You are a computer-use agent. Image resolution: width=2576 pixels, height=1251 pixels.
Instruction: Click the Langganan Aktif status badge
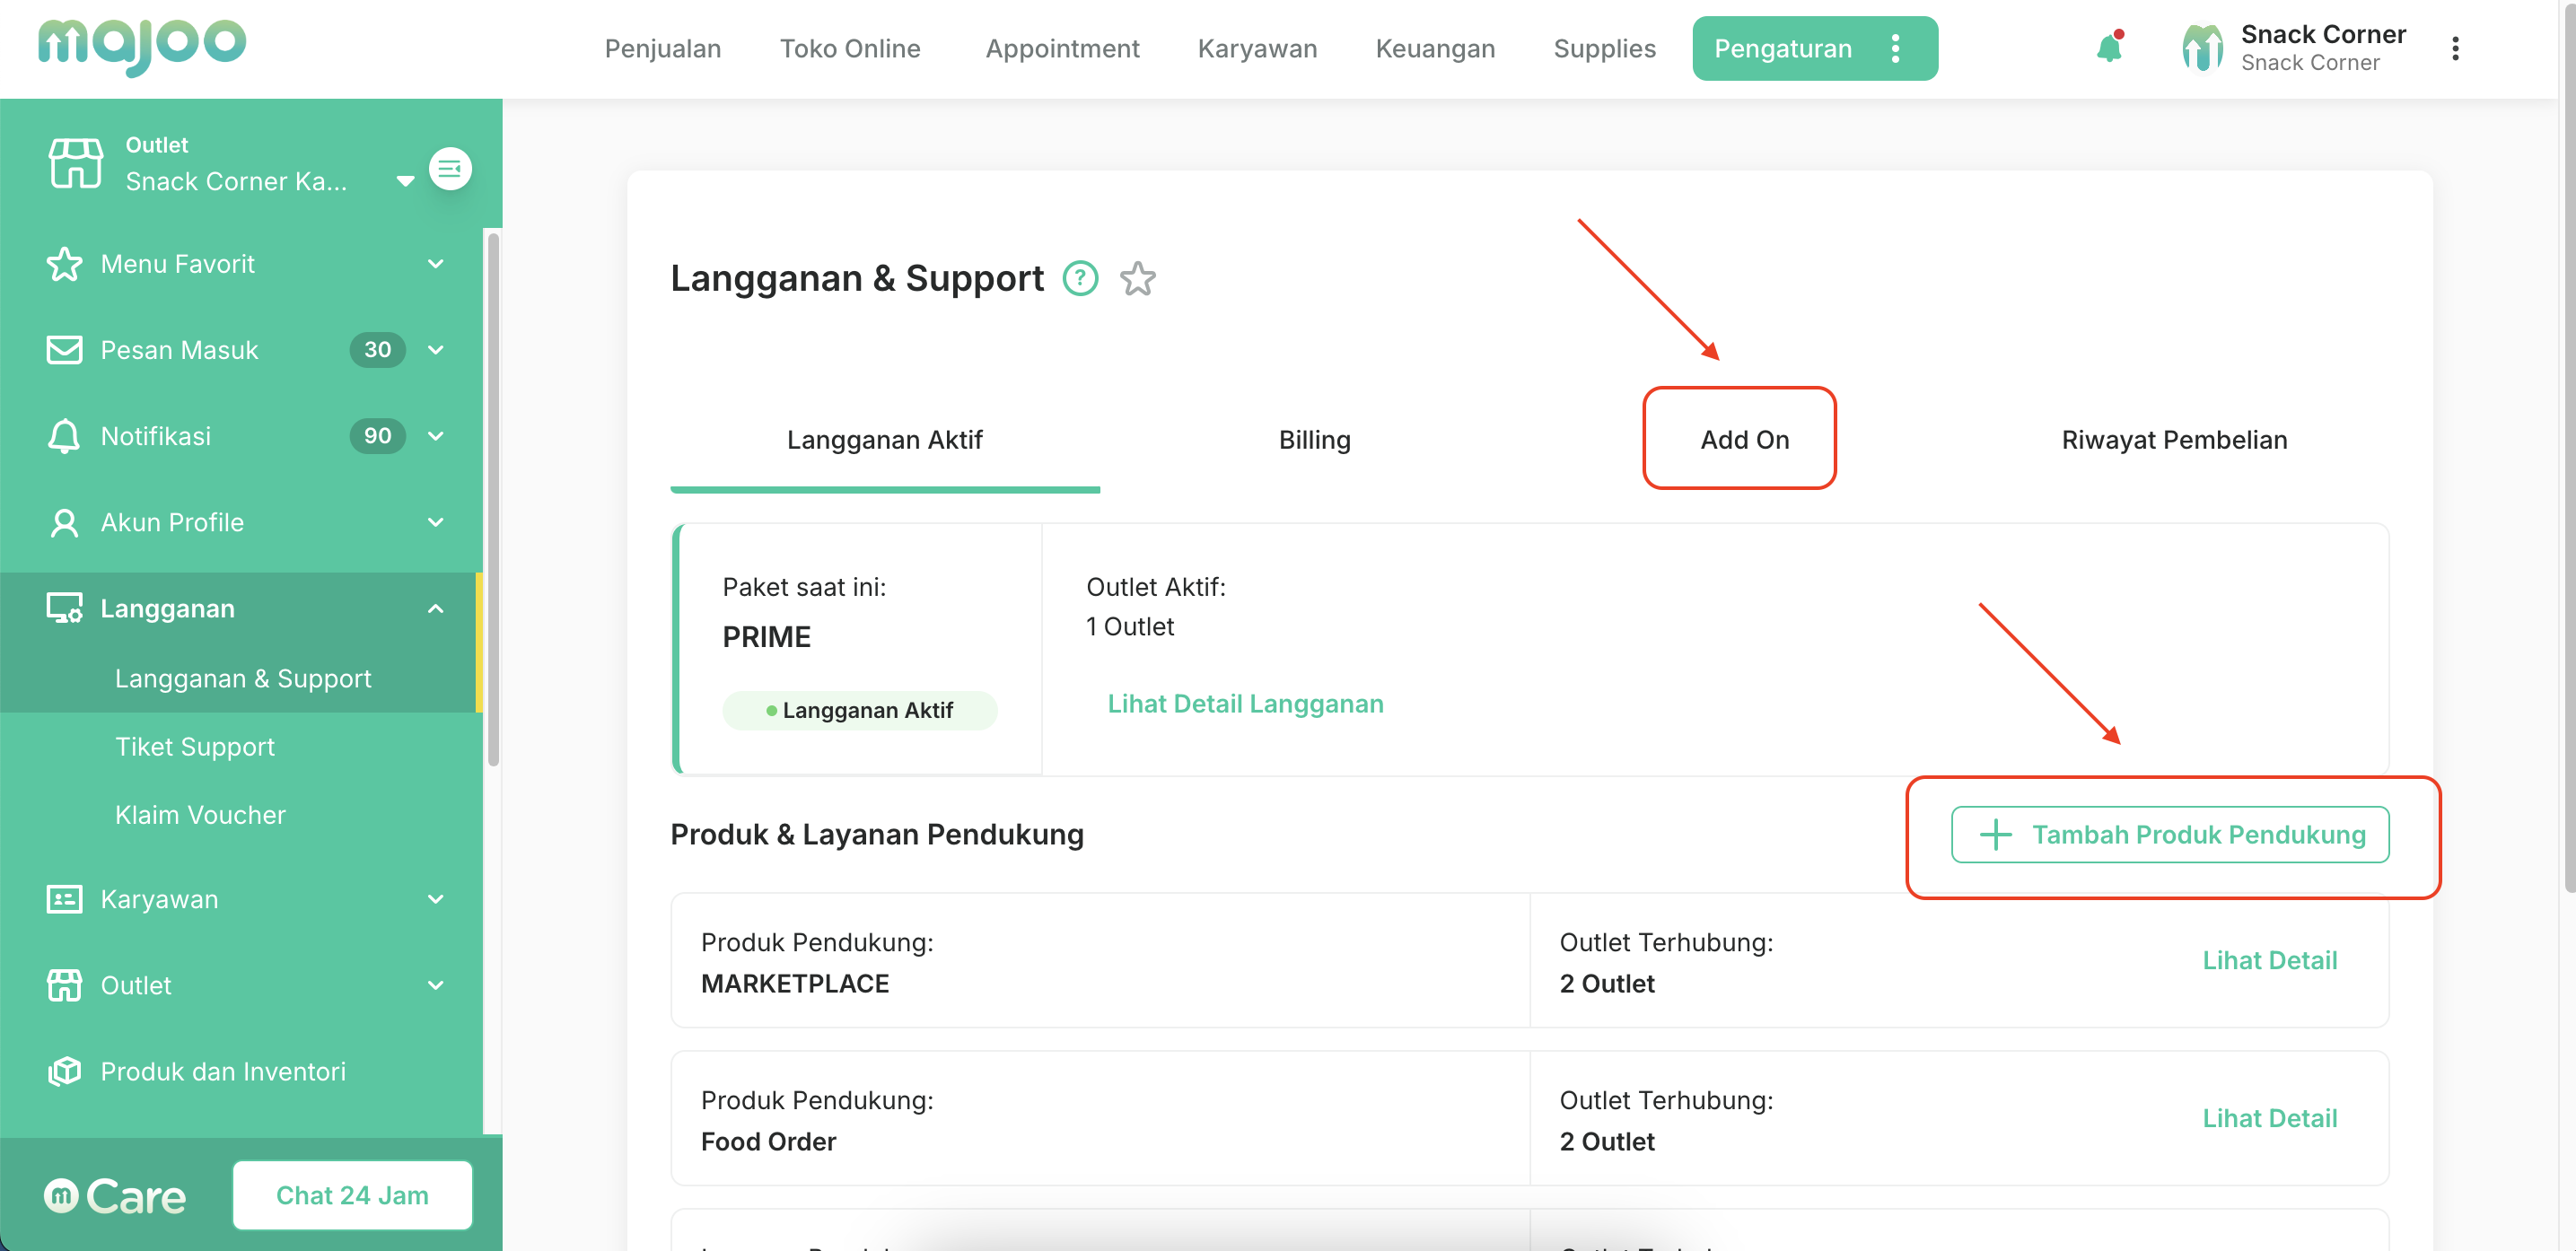[x=859, y=710]
